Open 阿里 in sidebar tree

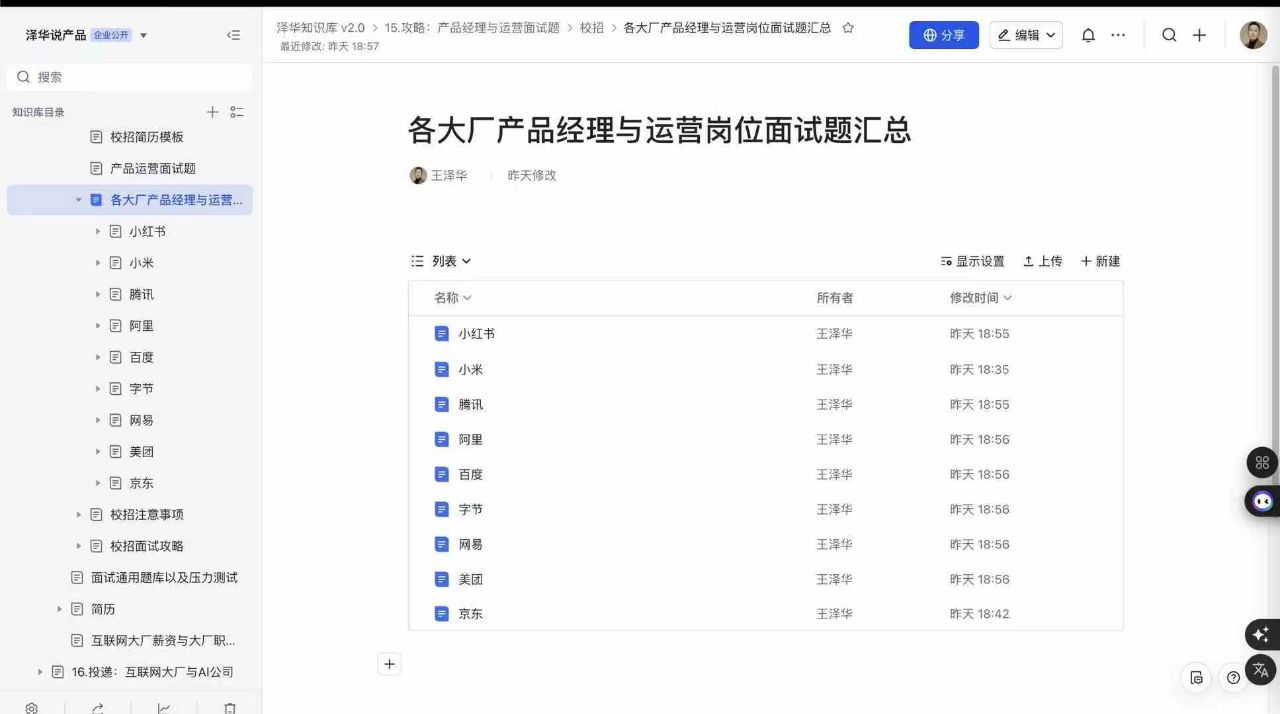[141, 326]
